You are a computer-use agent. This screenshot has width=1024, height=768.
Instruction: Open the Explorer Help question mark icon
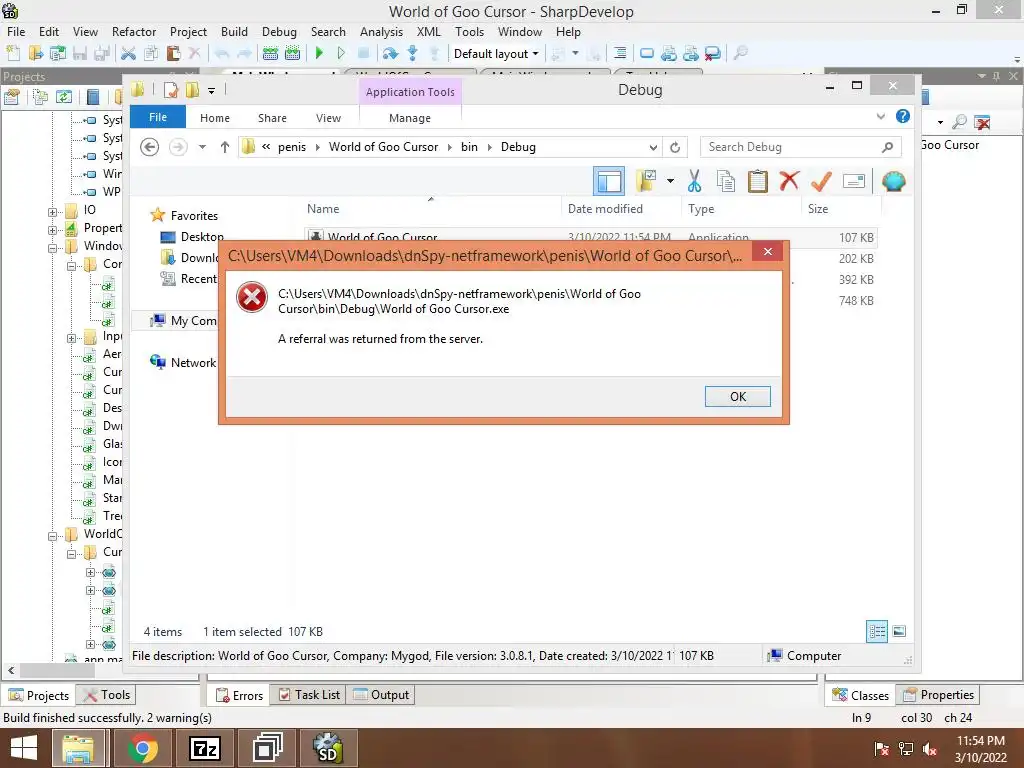903,116
